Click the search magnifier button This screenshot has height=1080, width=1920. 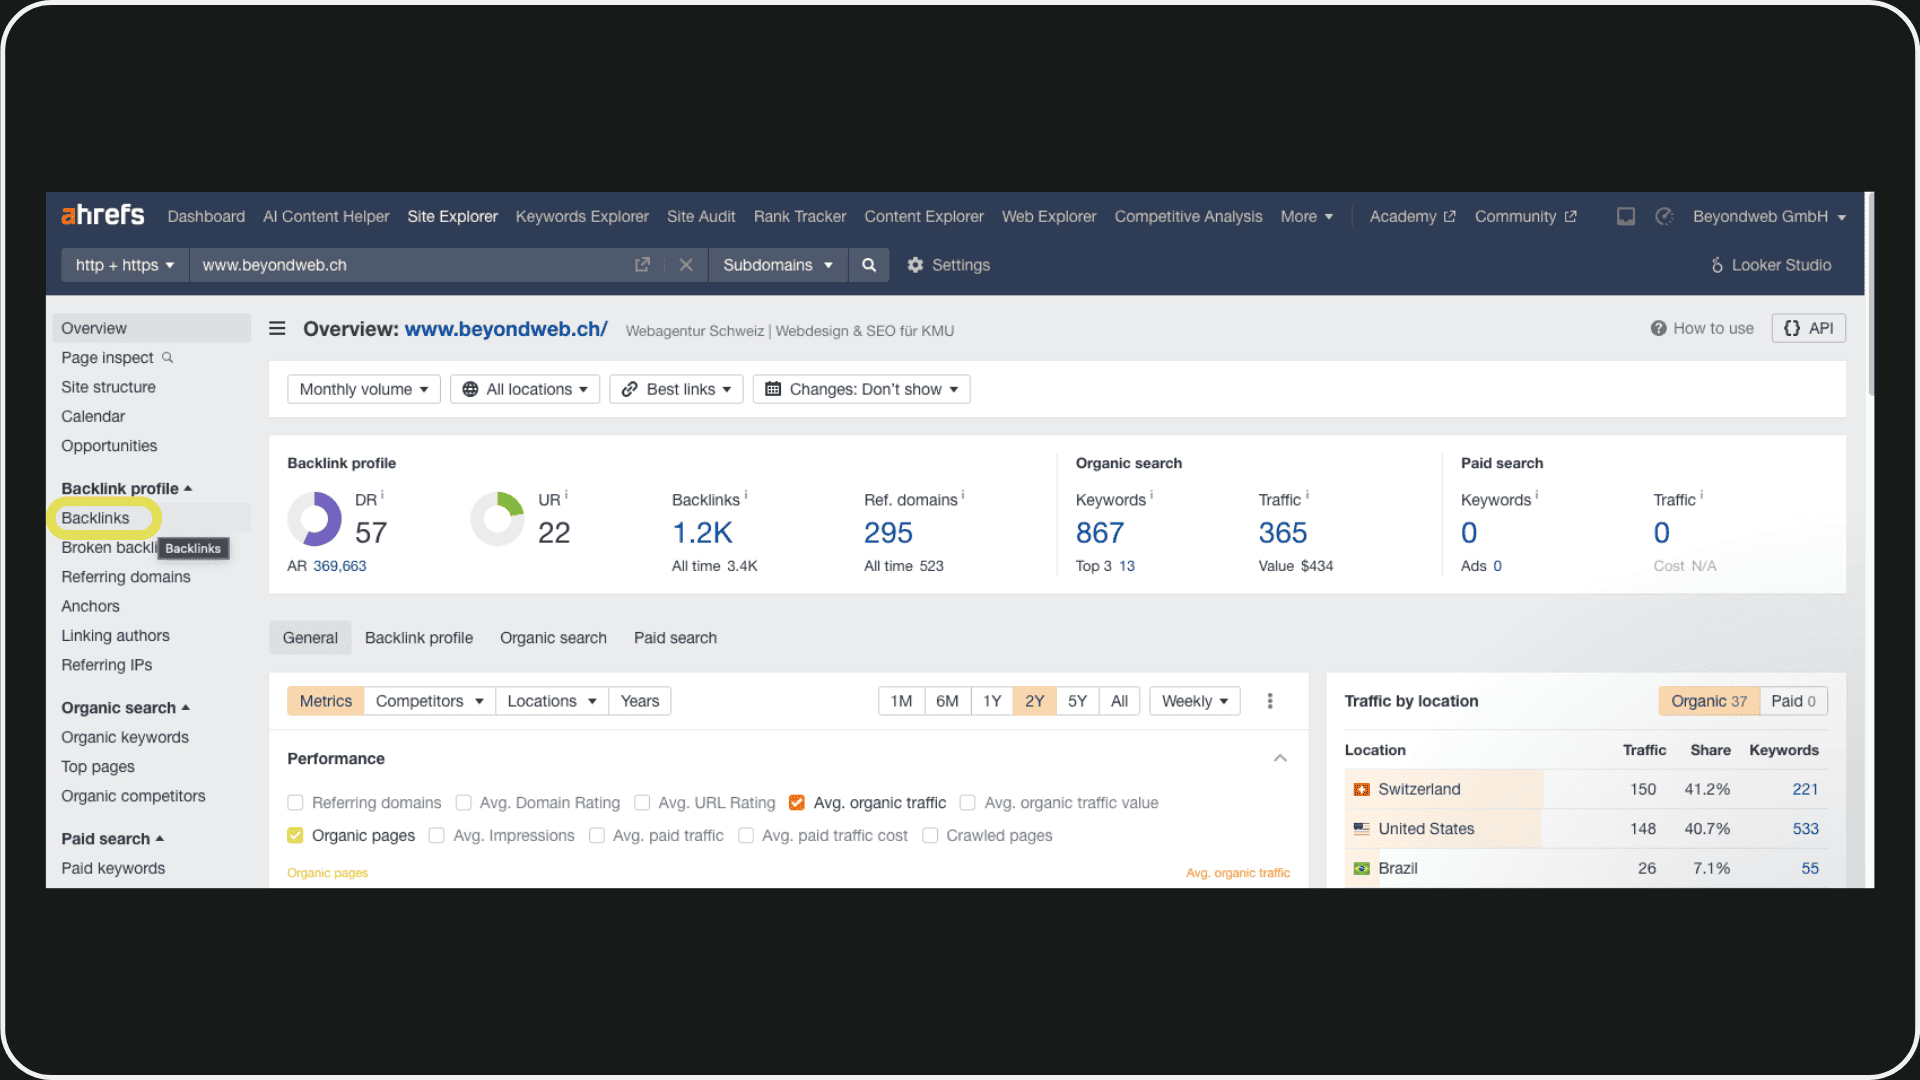point(869,265)
